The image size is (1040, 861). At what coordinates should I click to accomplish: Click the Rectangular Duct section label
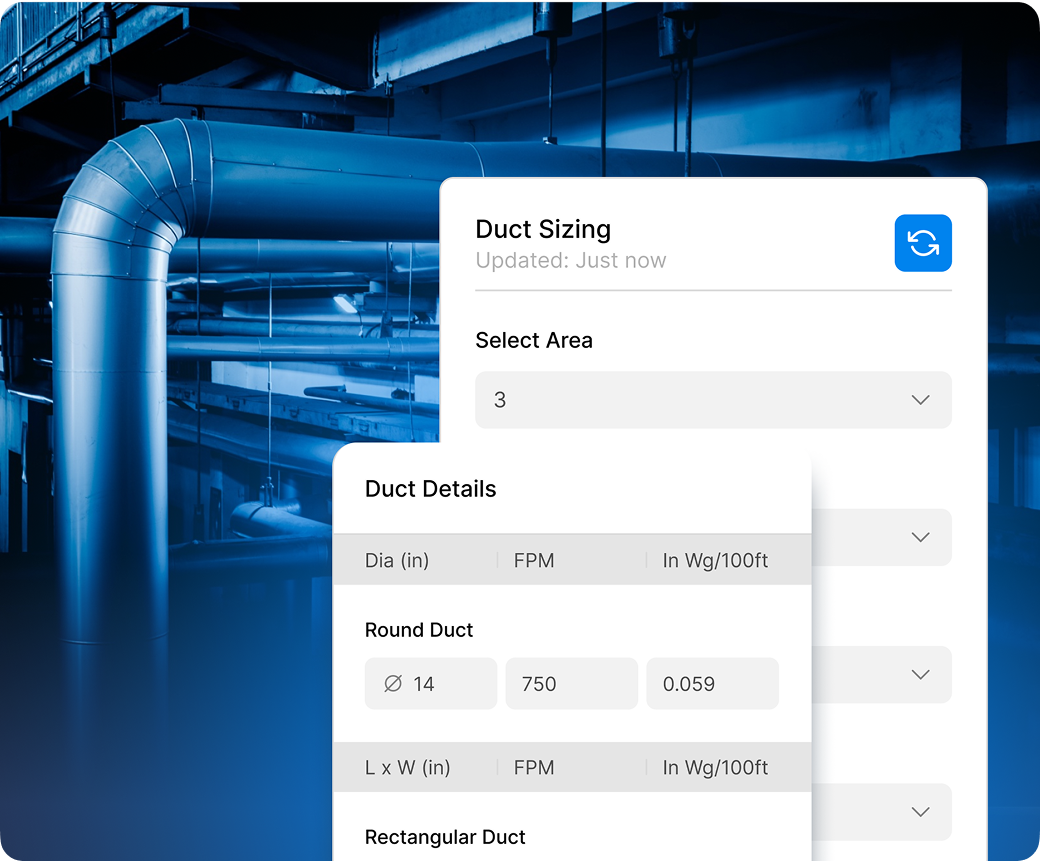445,837
